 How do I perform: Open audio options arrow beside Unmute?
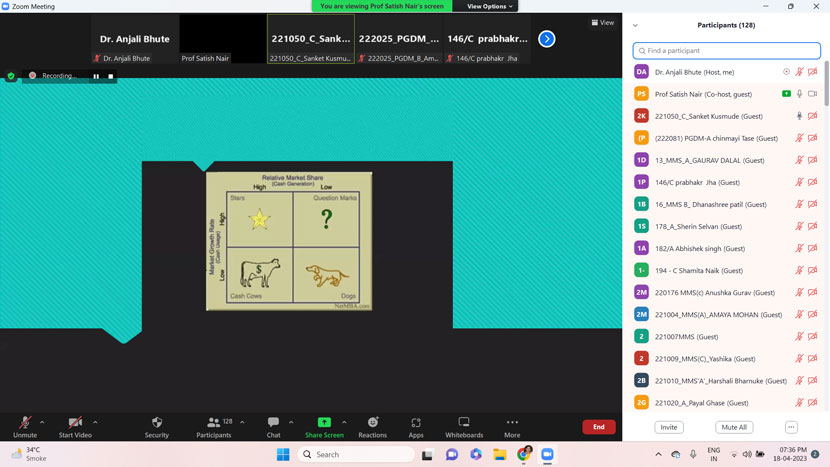[x=42, y=422]
